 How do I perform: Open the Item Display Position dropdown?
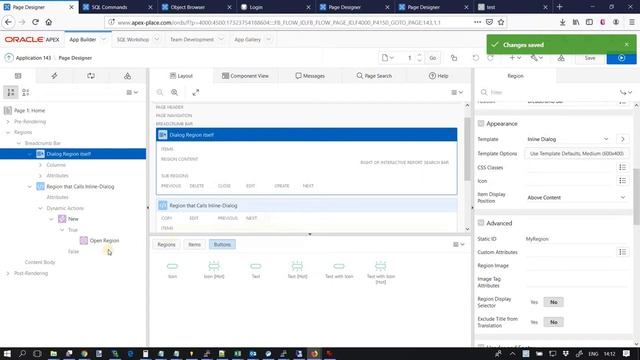click(x=576, y=198)
